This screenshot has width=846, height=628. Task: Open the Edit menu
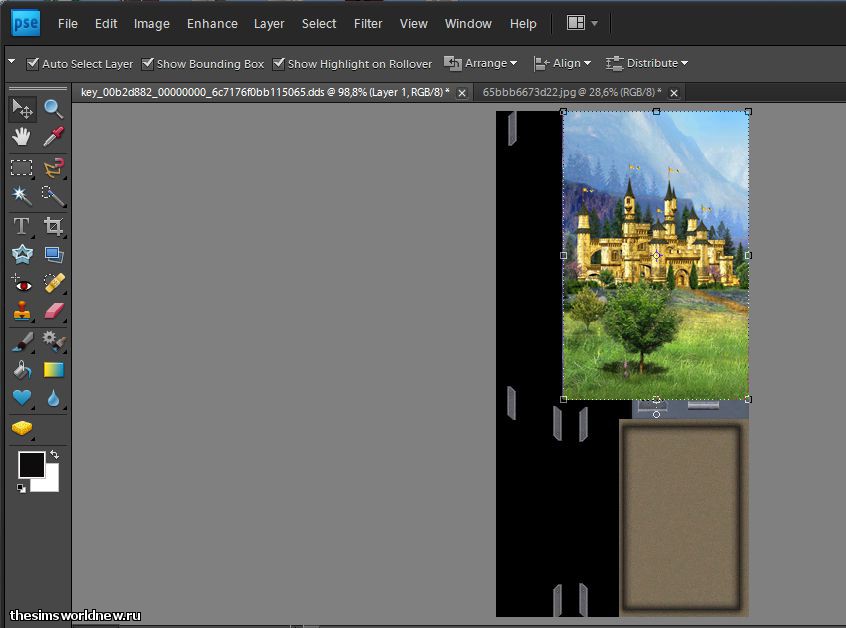coord(106,24)
